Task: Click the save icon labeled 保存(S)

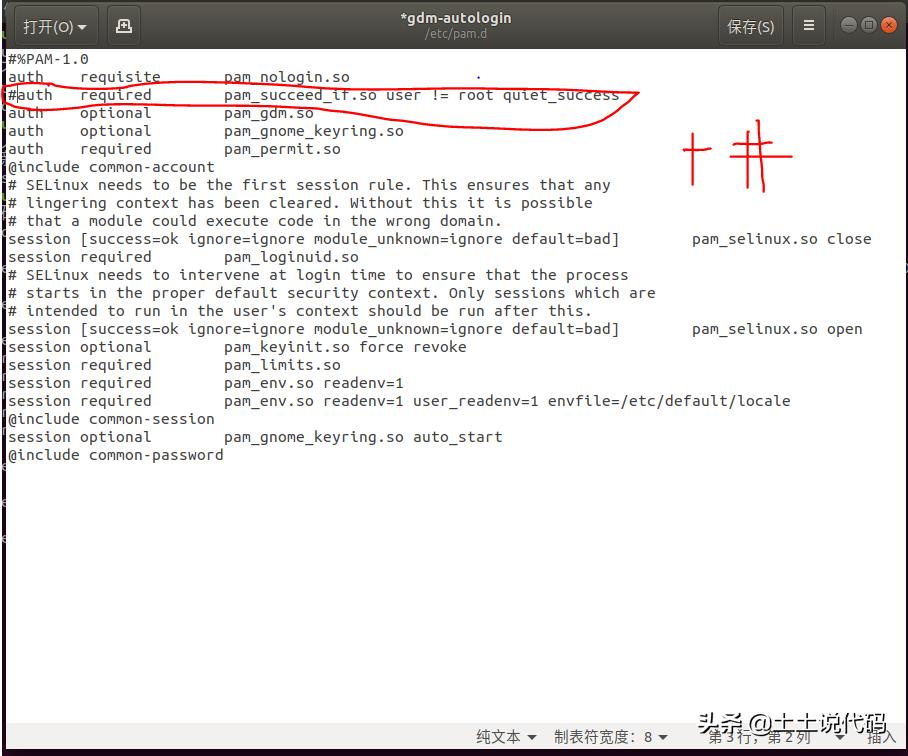Action: pyautogui.click(x=751, y=25)
